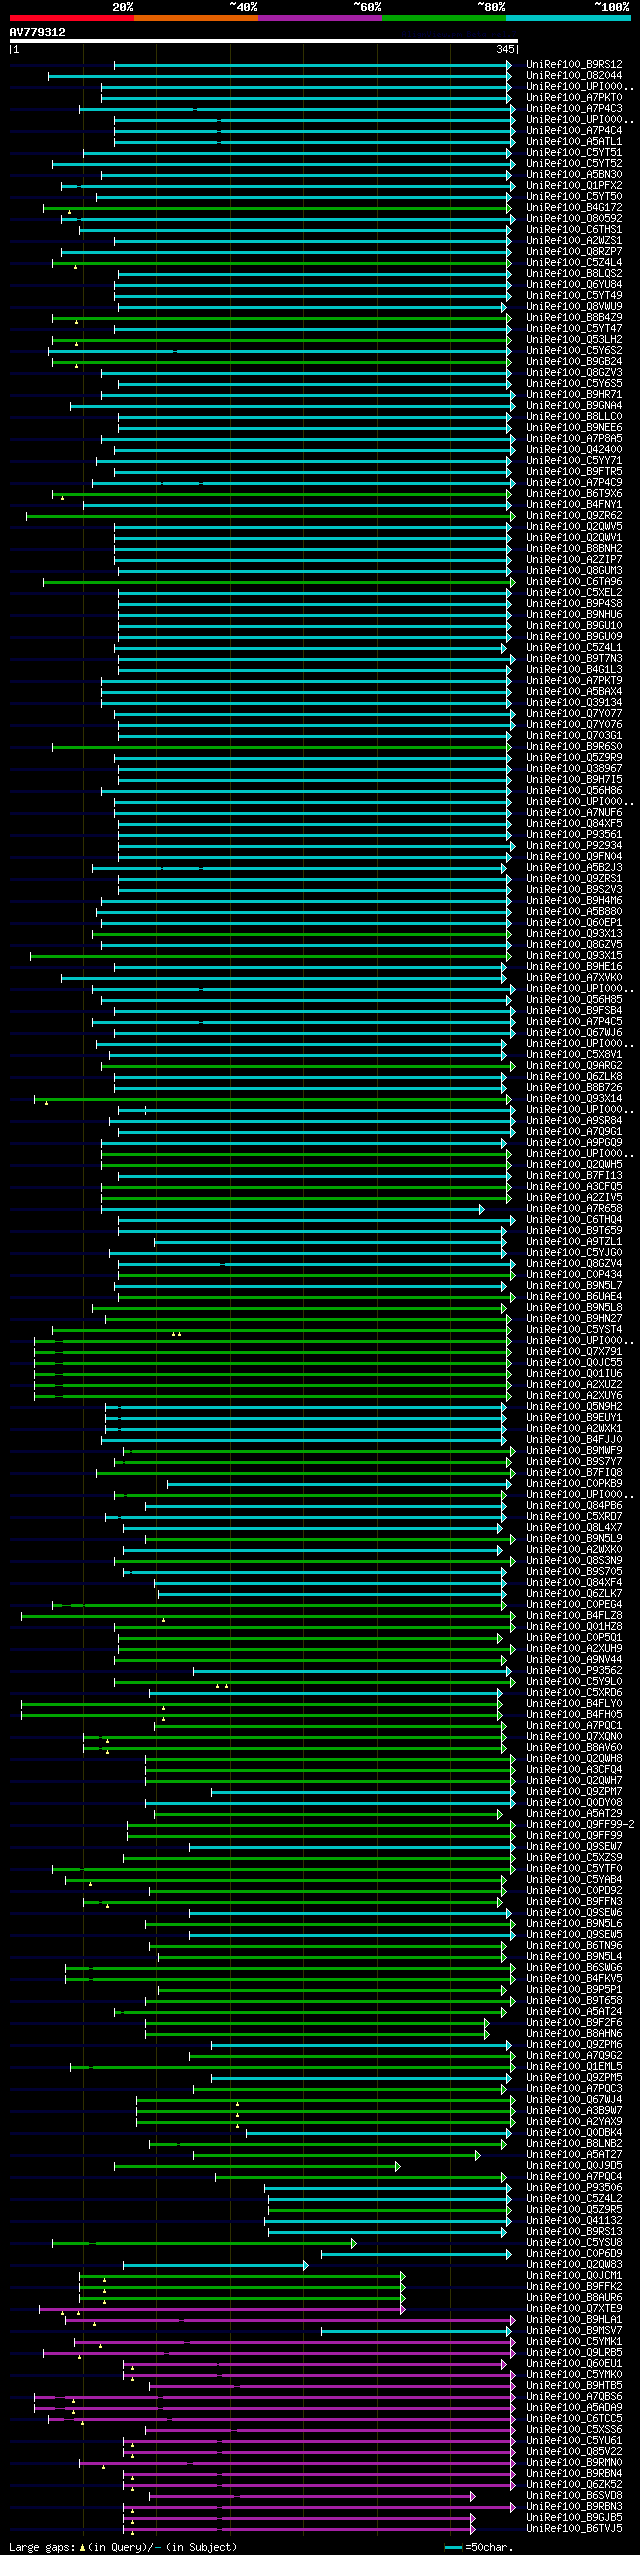Open hit UniRef100_B9RS12
The height and width of the screenshot is (2555, 640).
click(574, 65)
